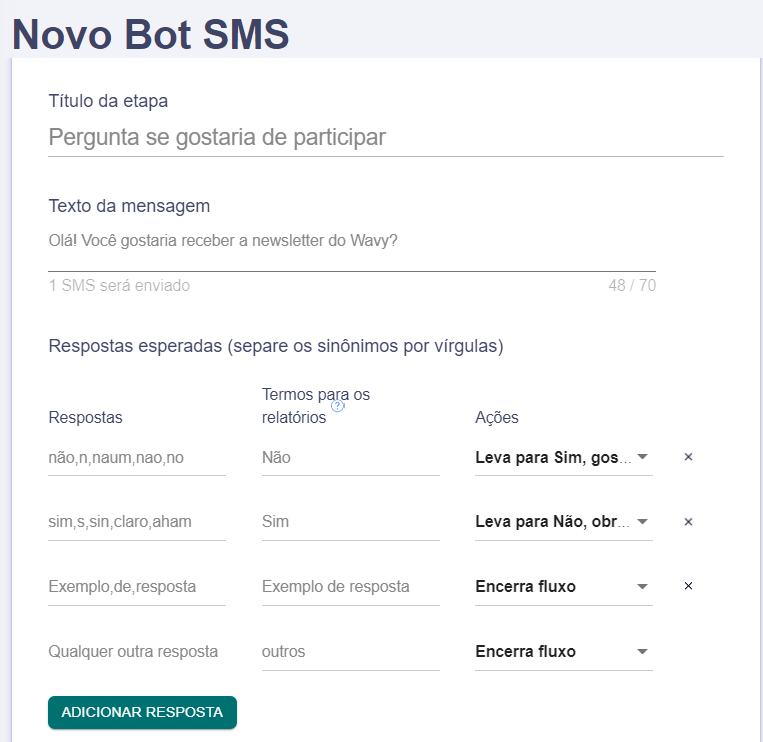Edit the 'não,n,naum,nao,no' responses field
Image resolution: width=763 pixels, height=742 pixels.
[x=137, y=458]
